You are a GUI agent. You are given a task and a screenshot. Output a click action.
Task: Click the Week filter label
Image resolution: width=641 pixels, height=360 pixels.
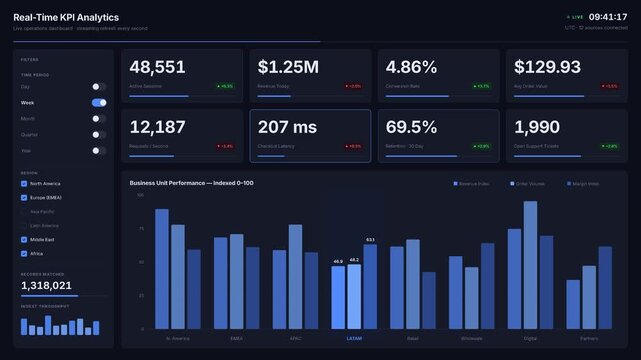click(27, 103)
